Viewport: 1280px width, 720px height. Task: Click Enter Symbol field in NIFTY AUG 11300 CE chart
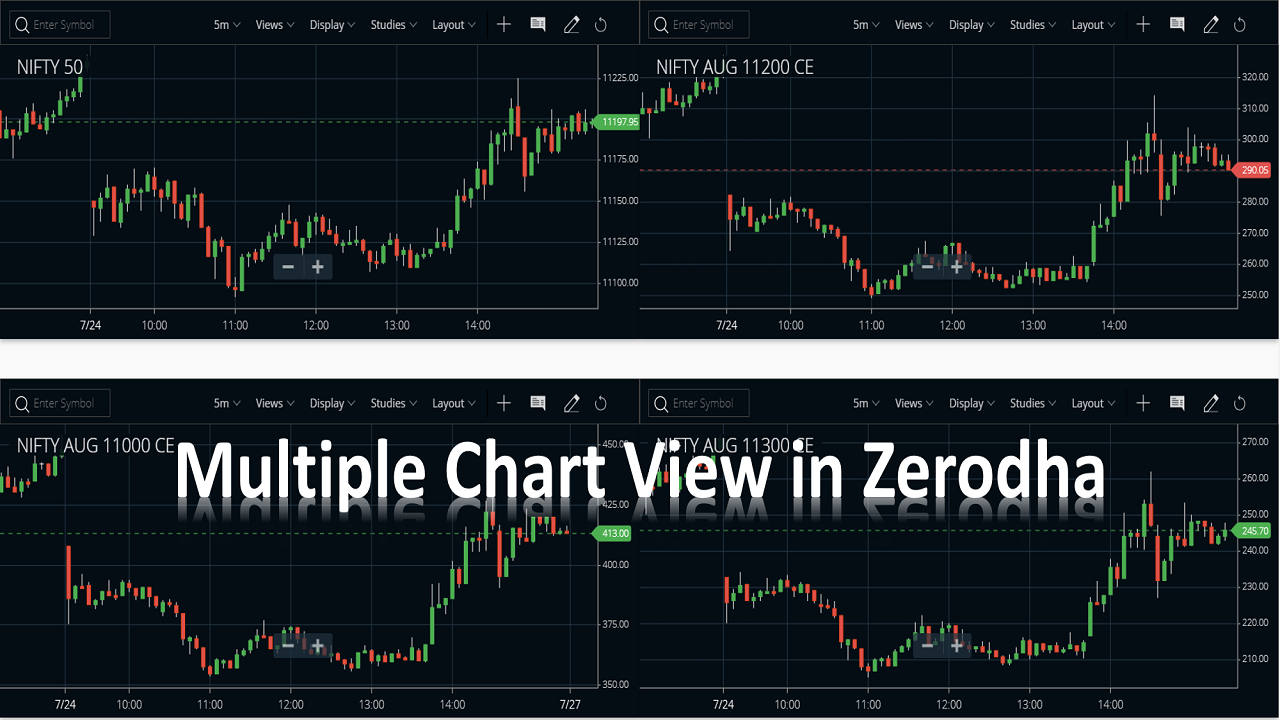tap(699, 403)
